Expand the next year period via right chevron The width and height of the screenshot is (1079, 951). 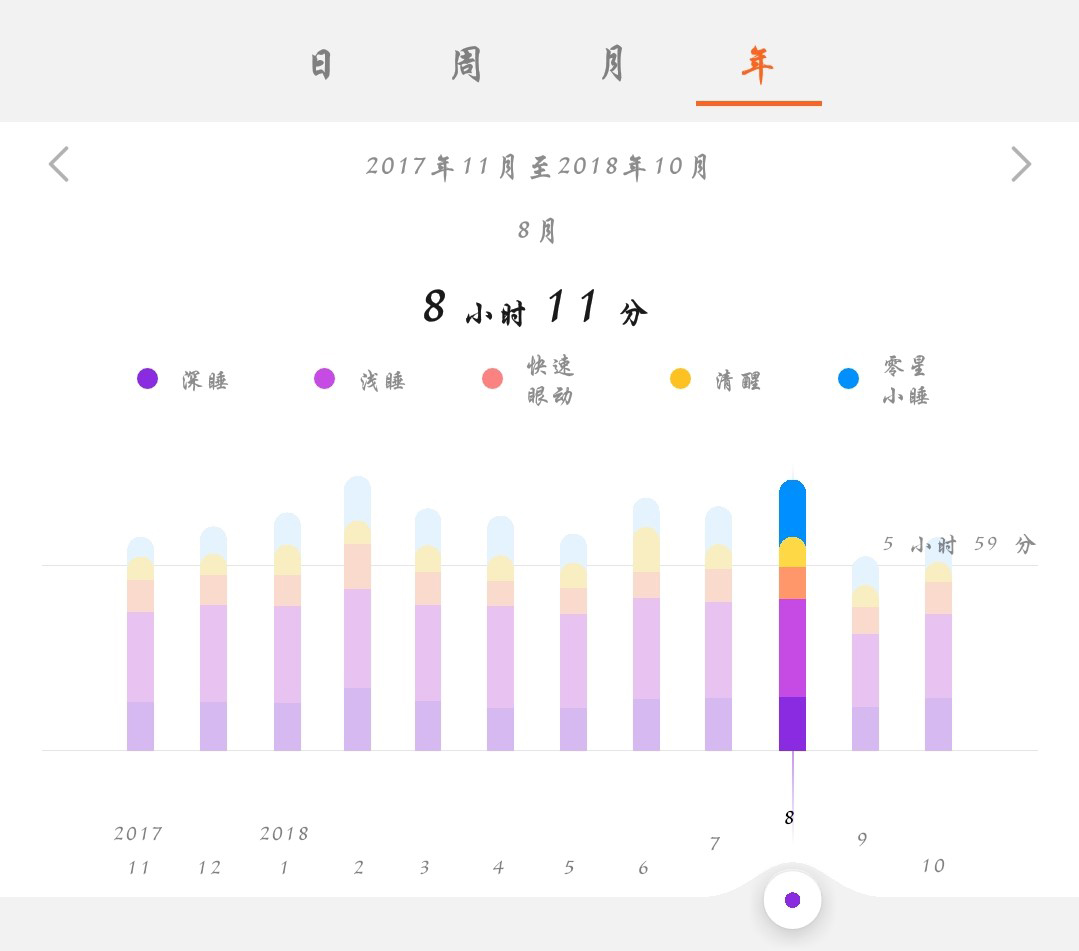pyautogui.click(x=1021, y=163)
